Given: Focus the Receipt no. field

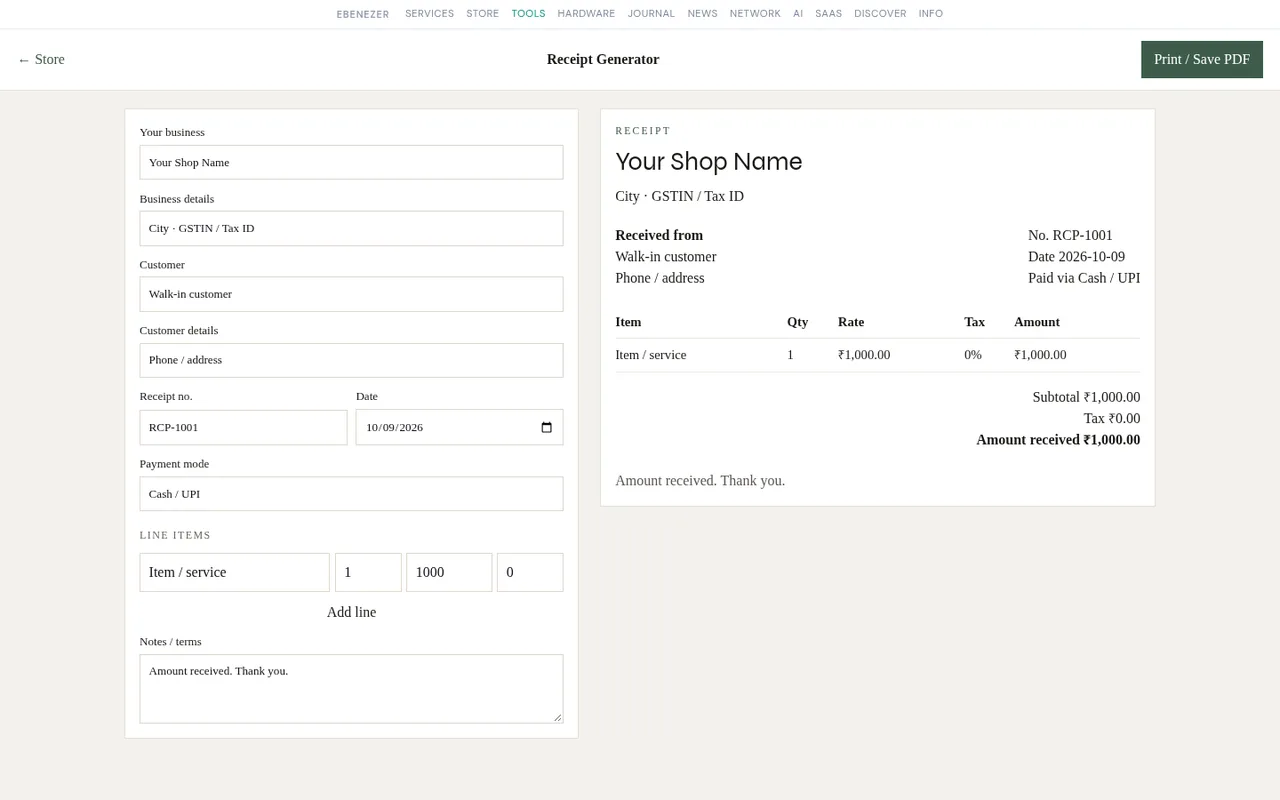Looking at the screenshot, I should (x=243, y=427).
